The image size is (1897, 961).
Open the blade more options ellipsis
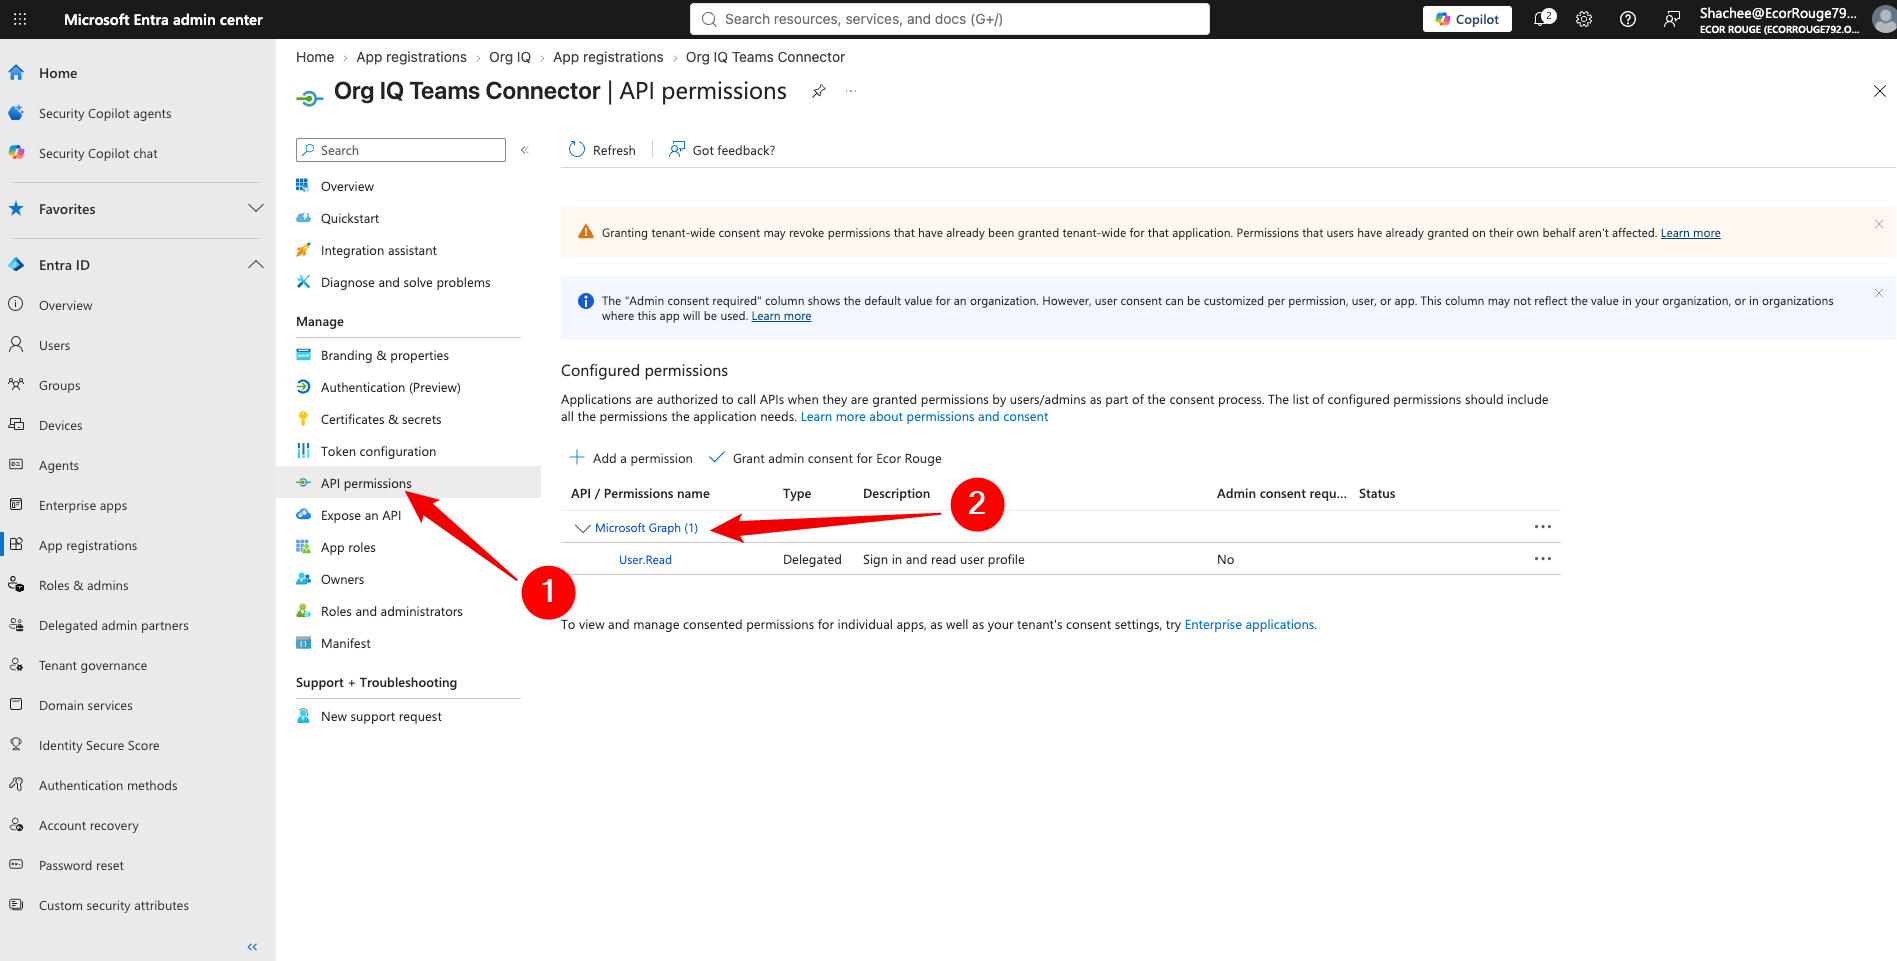(851, 91)
